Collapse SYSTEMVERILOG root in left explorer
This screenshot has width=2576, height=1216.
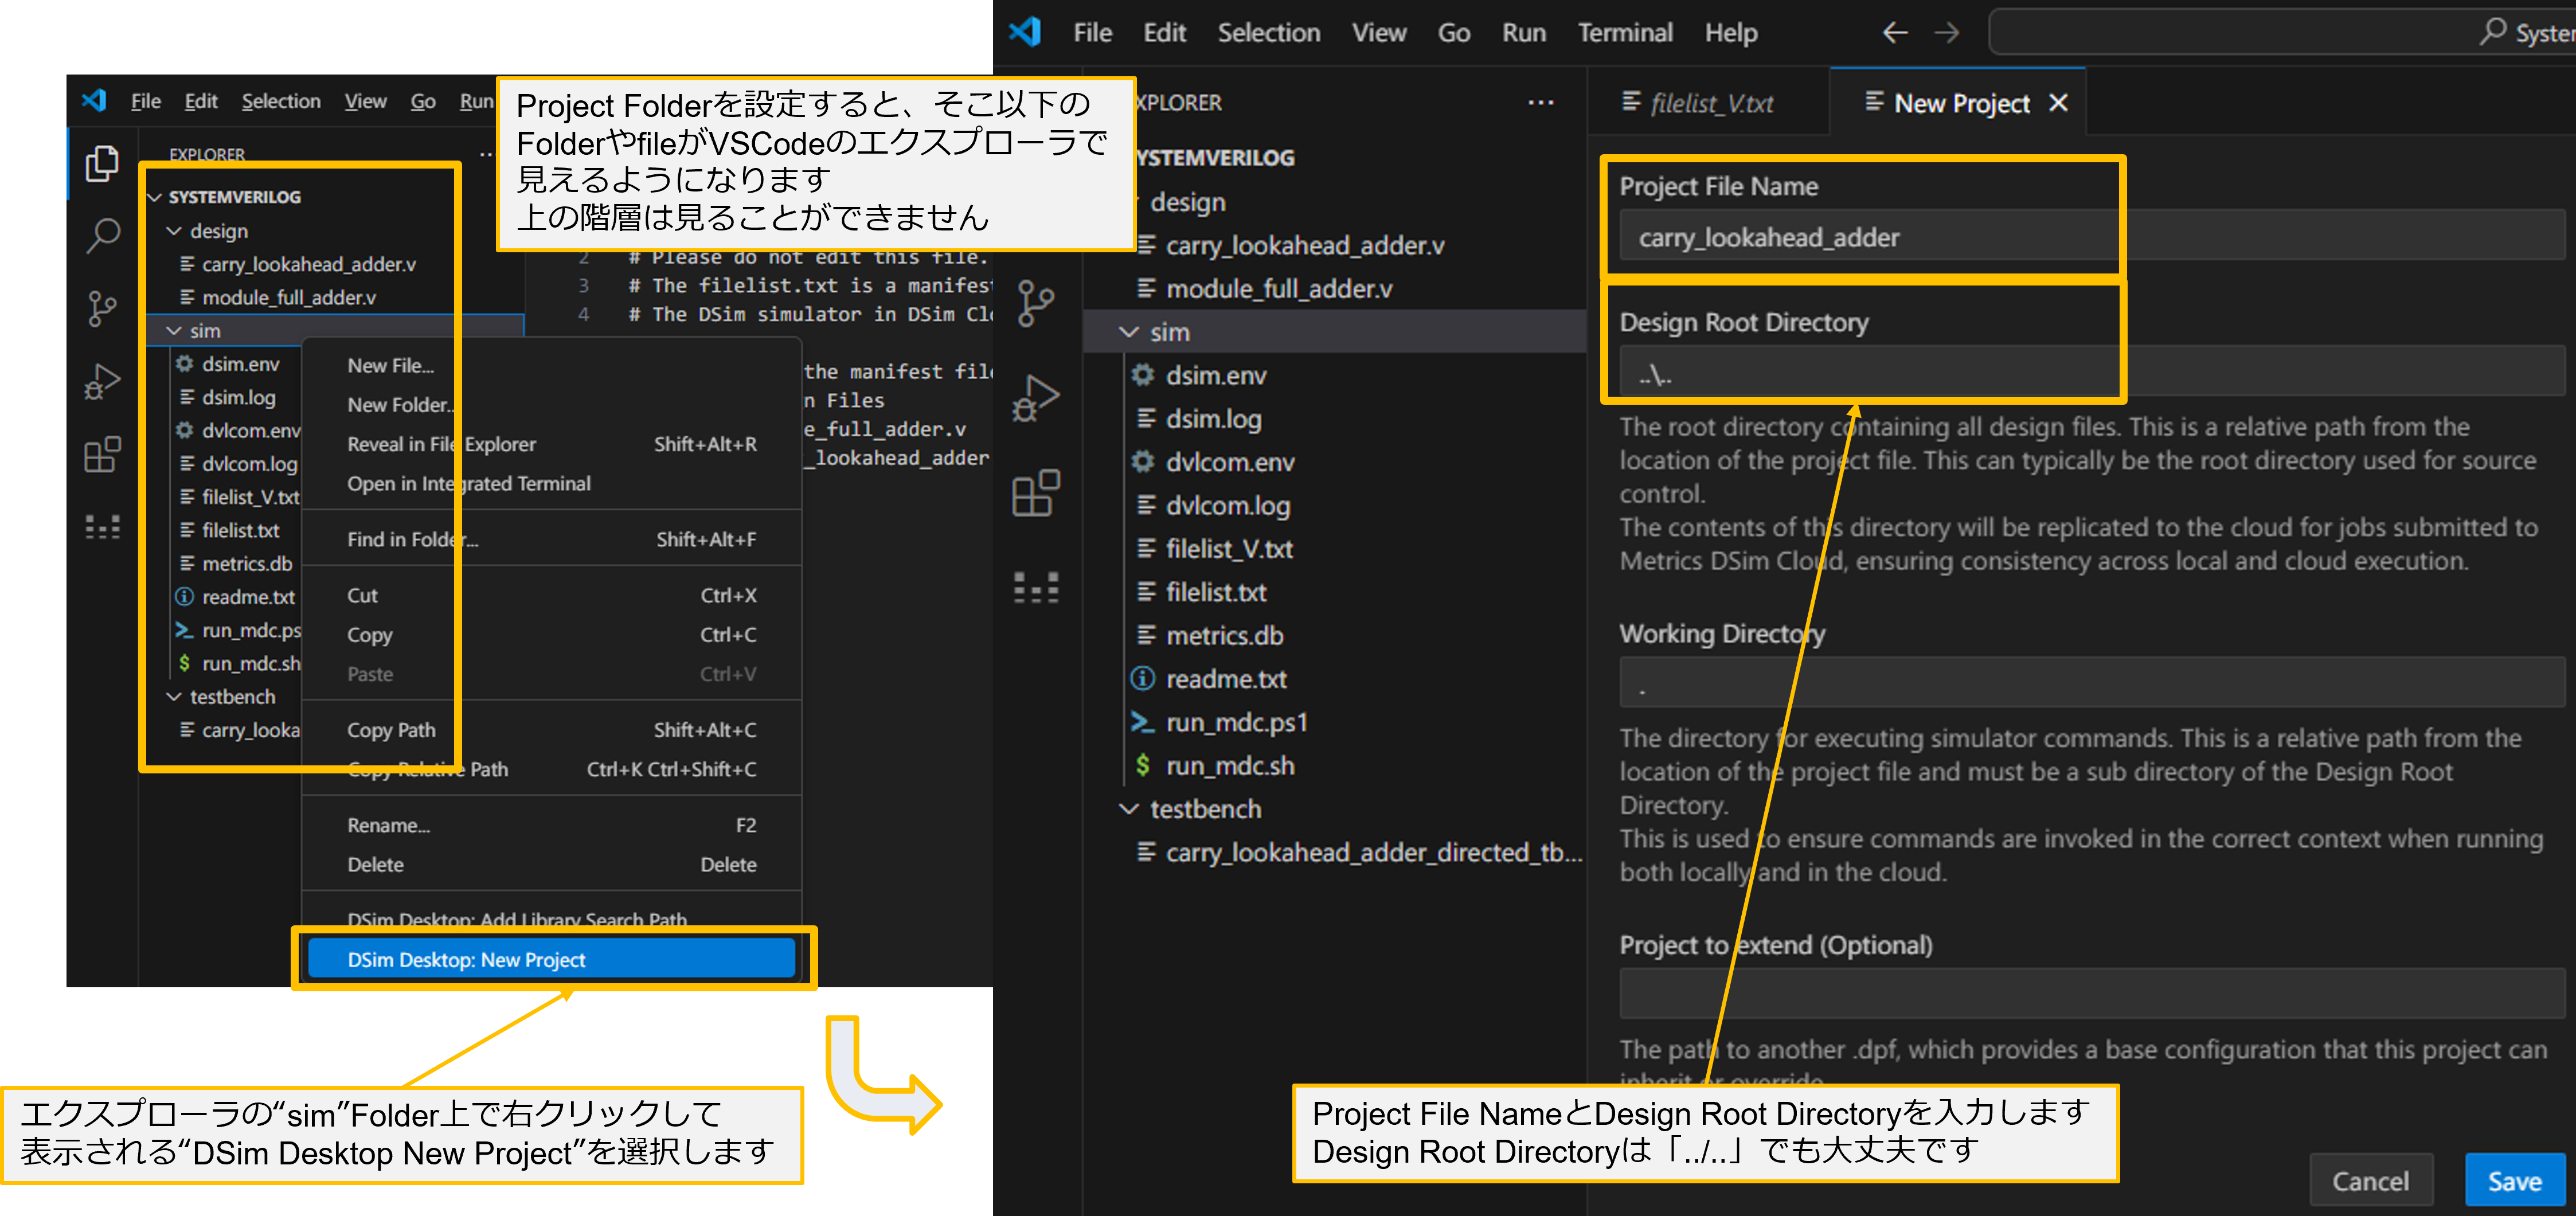pyautogui.click(x=155, y=197)
